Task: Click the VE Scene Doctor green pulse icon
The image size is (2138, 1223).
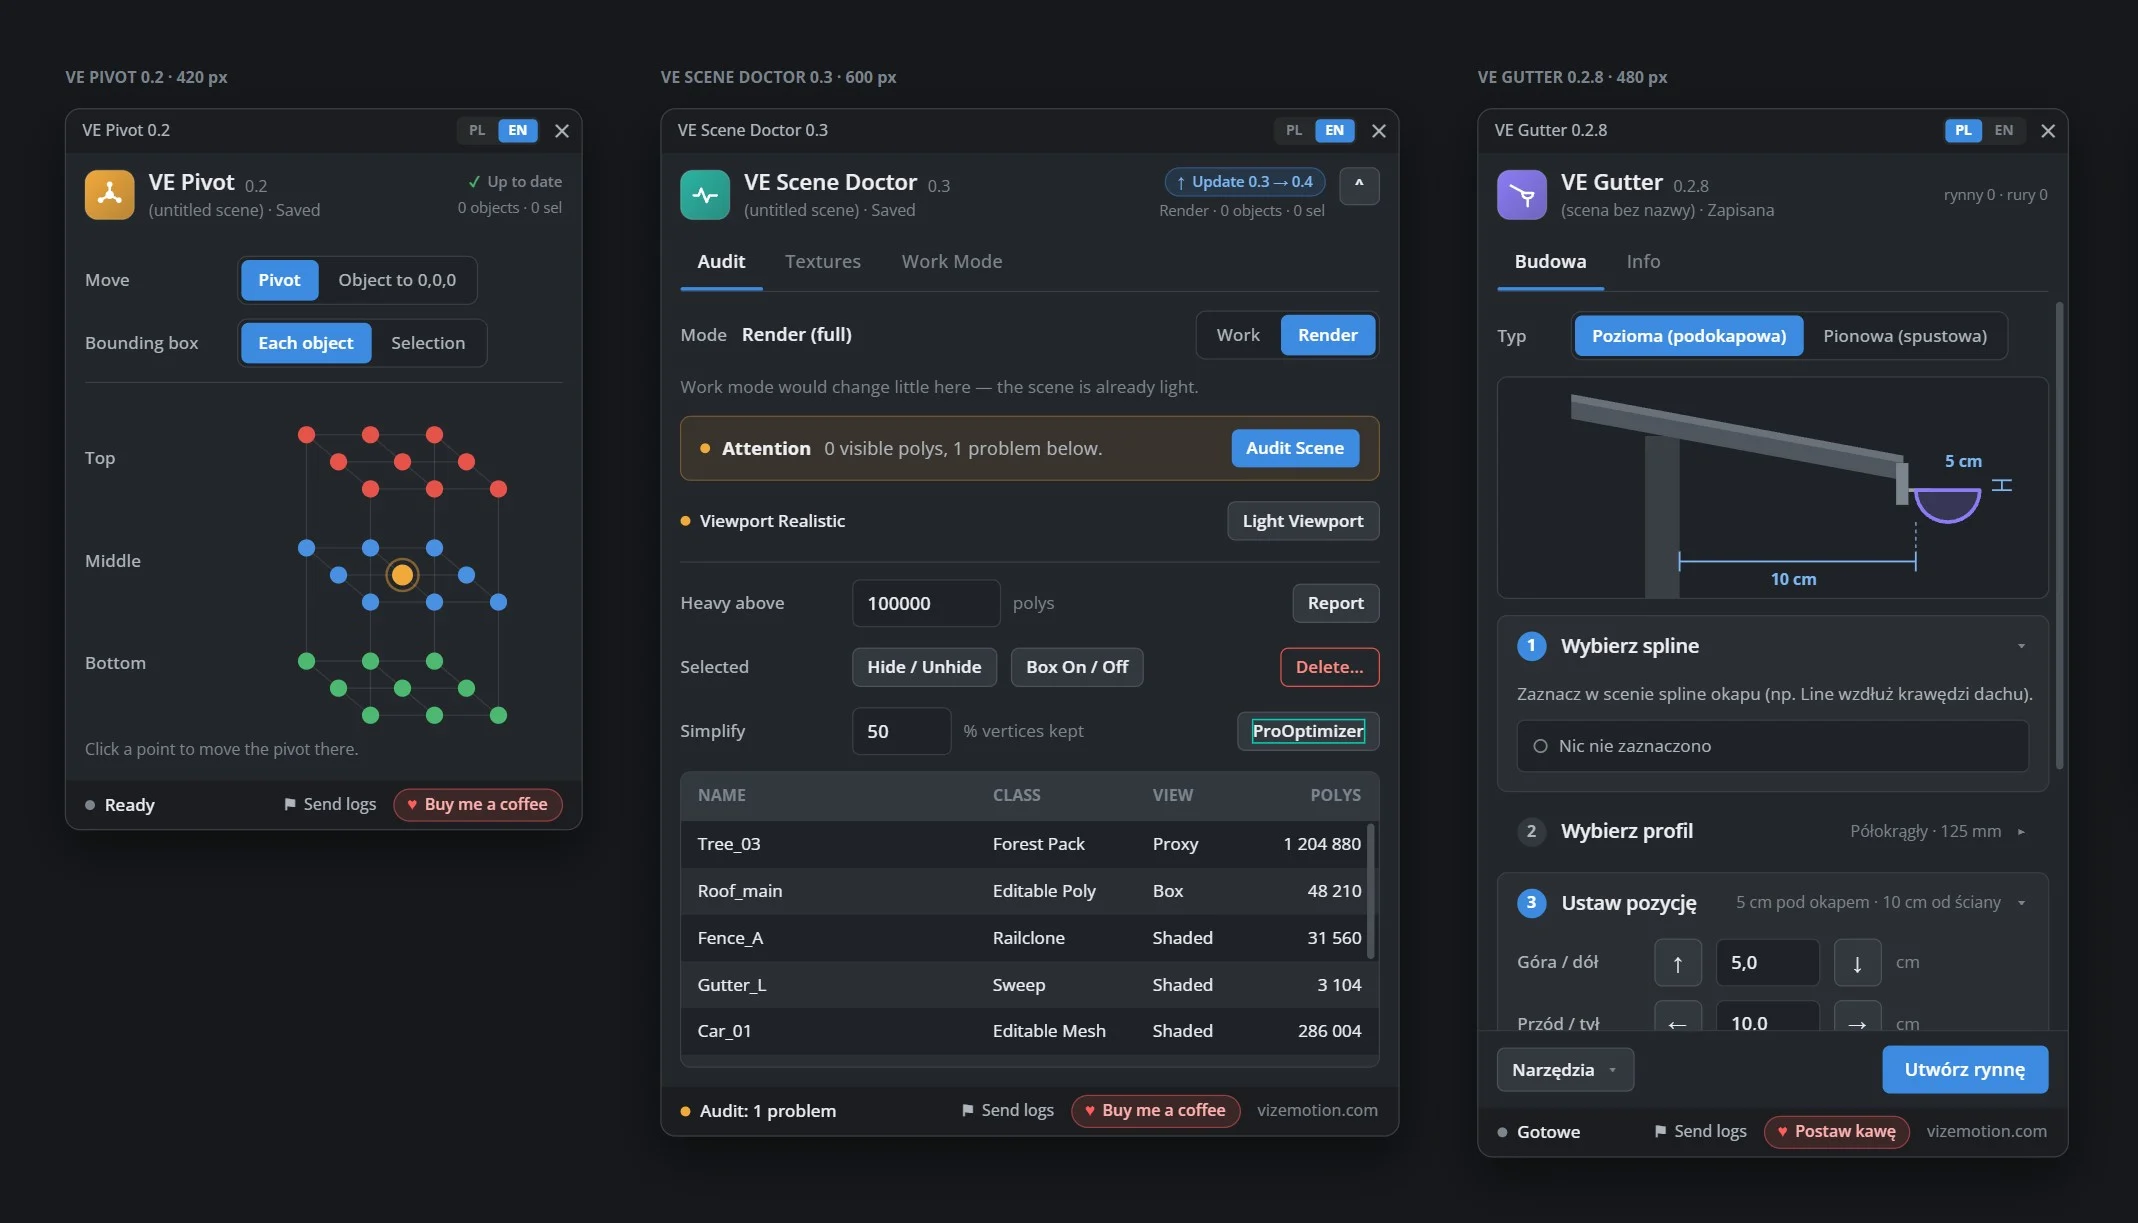Action: (705, 194)
